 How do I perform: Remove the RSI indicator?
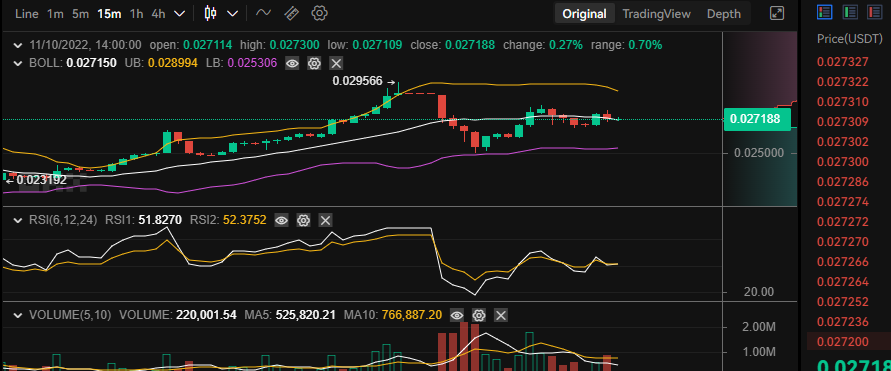[325, 220]
